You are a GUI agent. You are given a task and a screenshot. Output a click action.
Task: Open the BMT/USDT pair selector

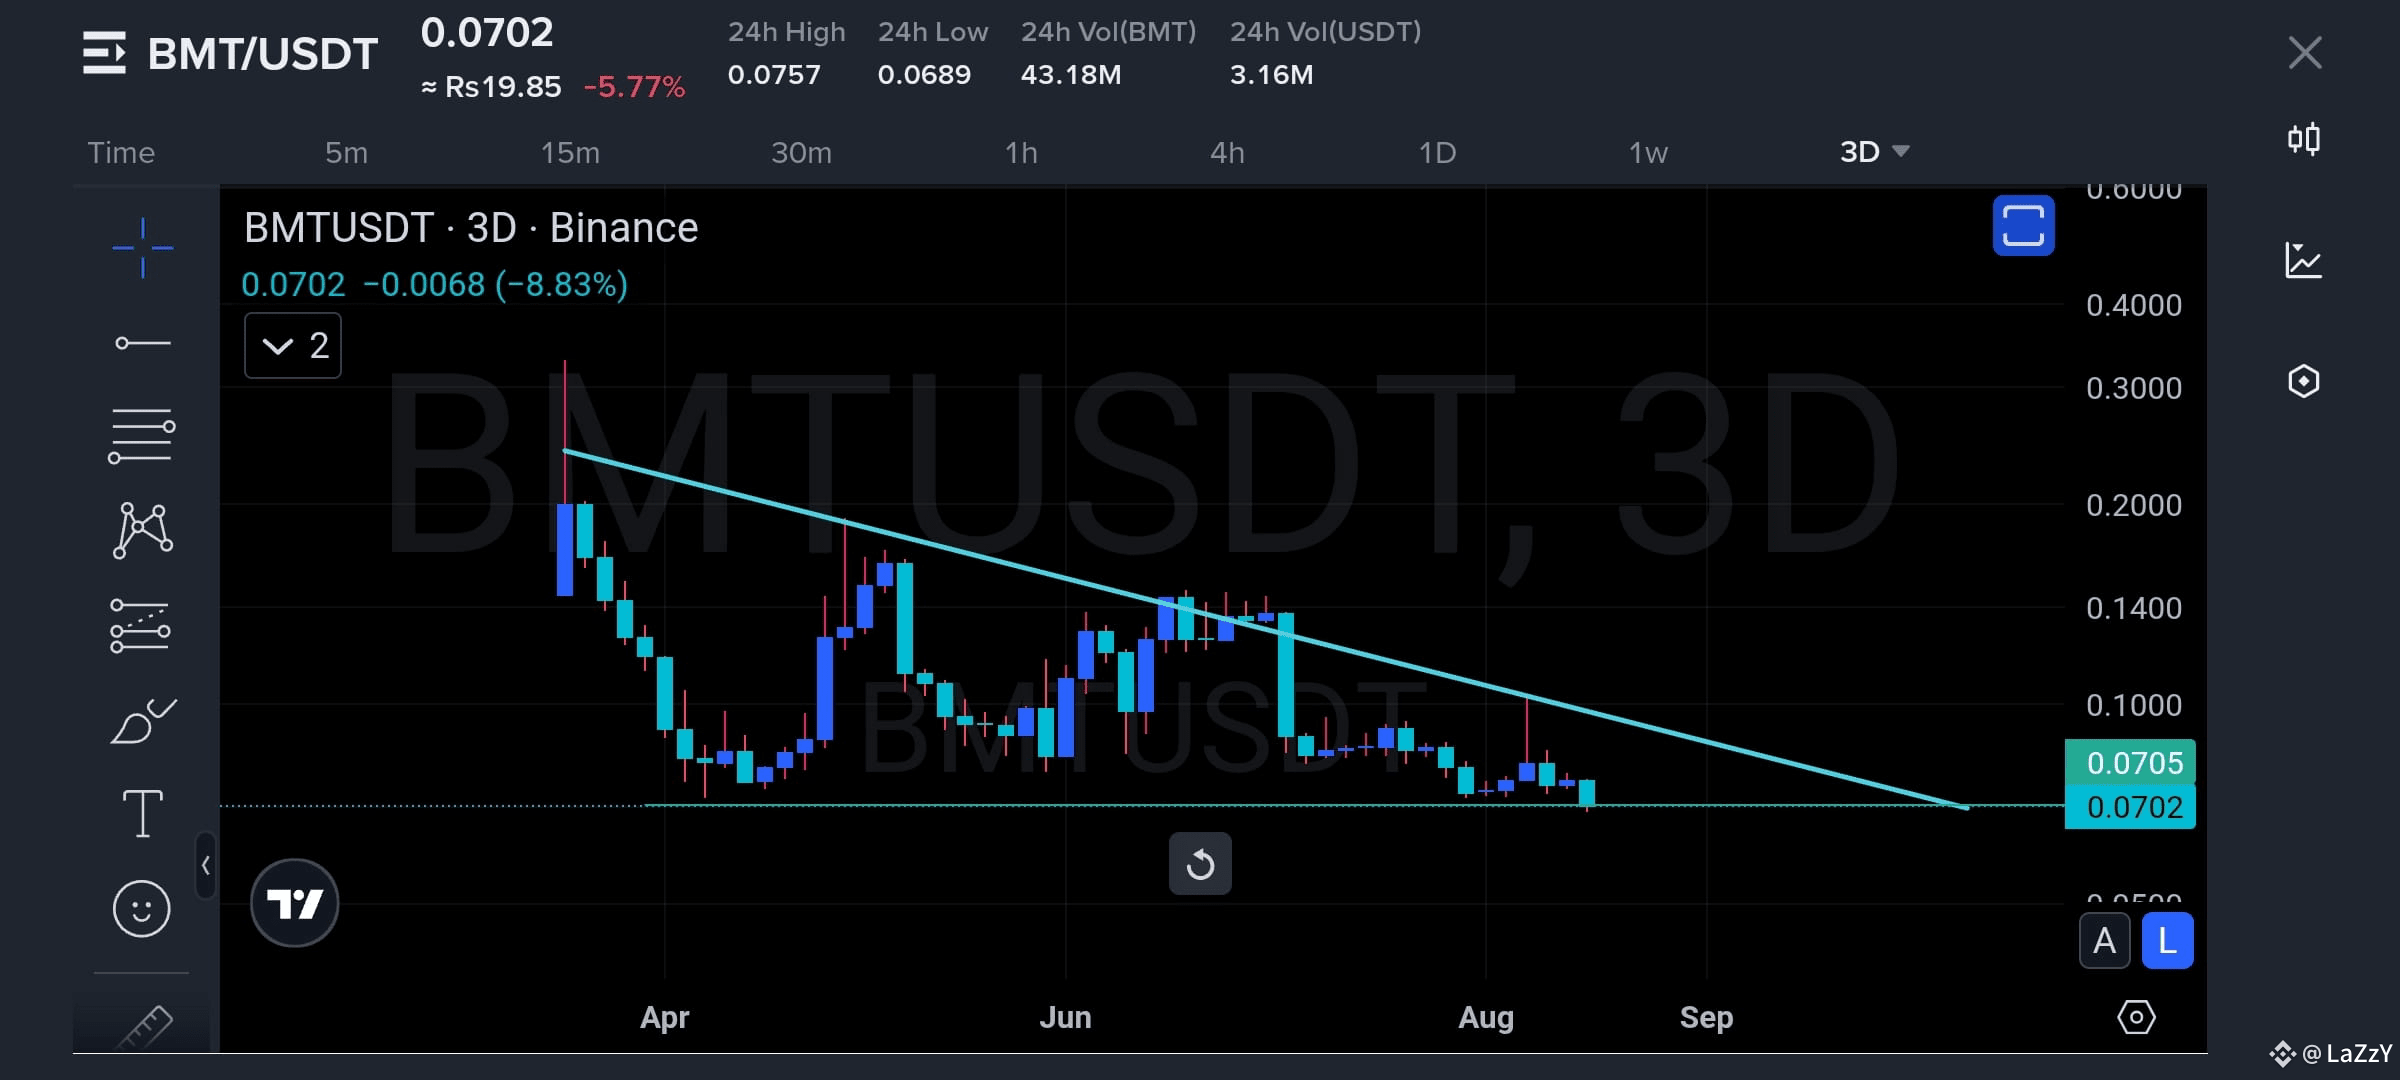pos(262,54)
